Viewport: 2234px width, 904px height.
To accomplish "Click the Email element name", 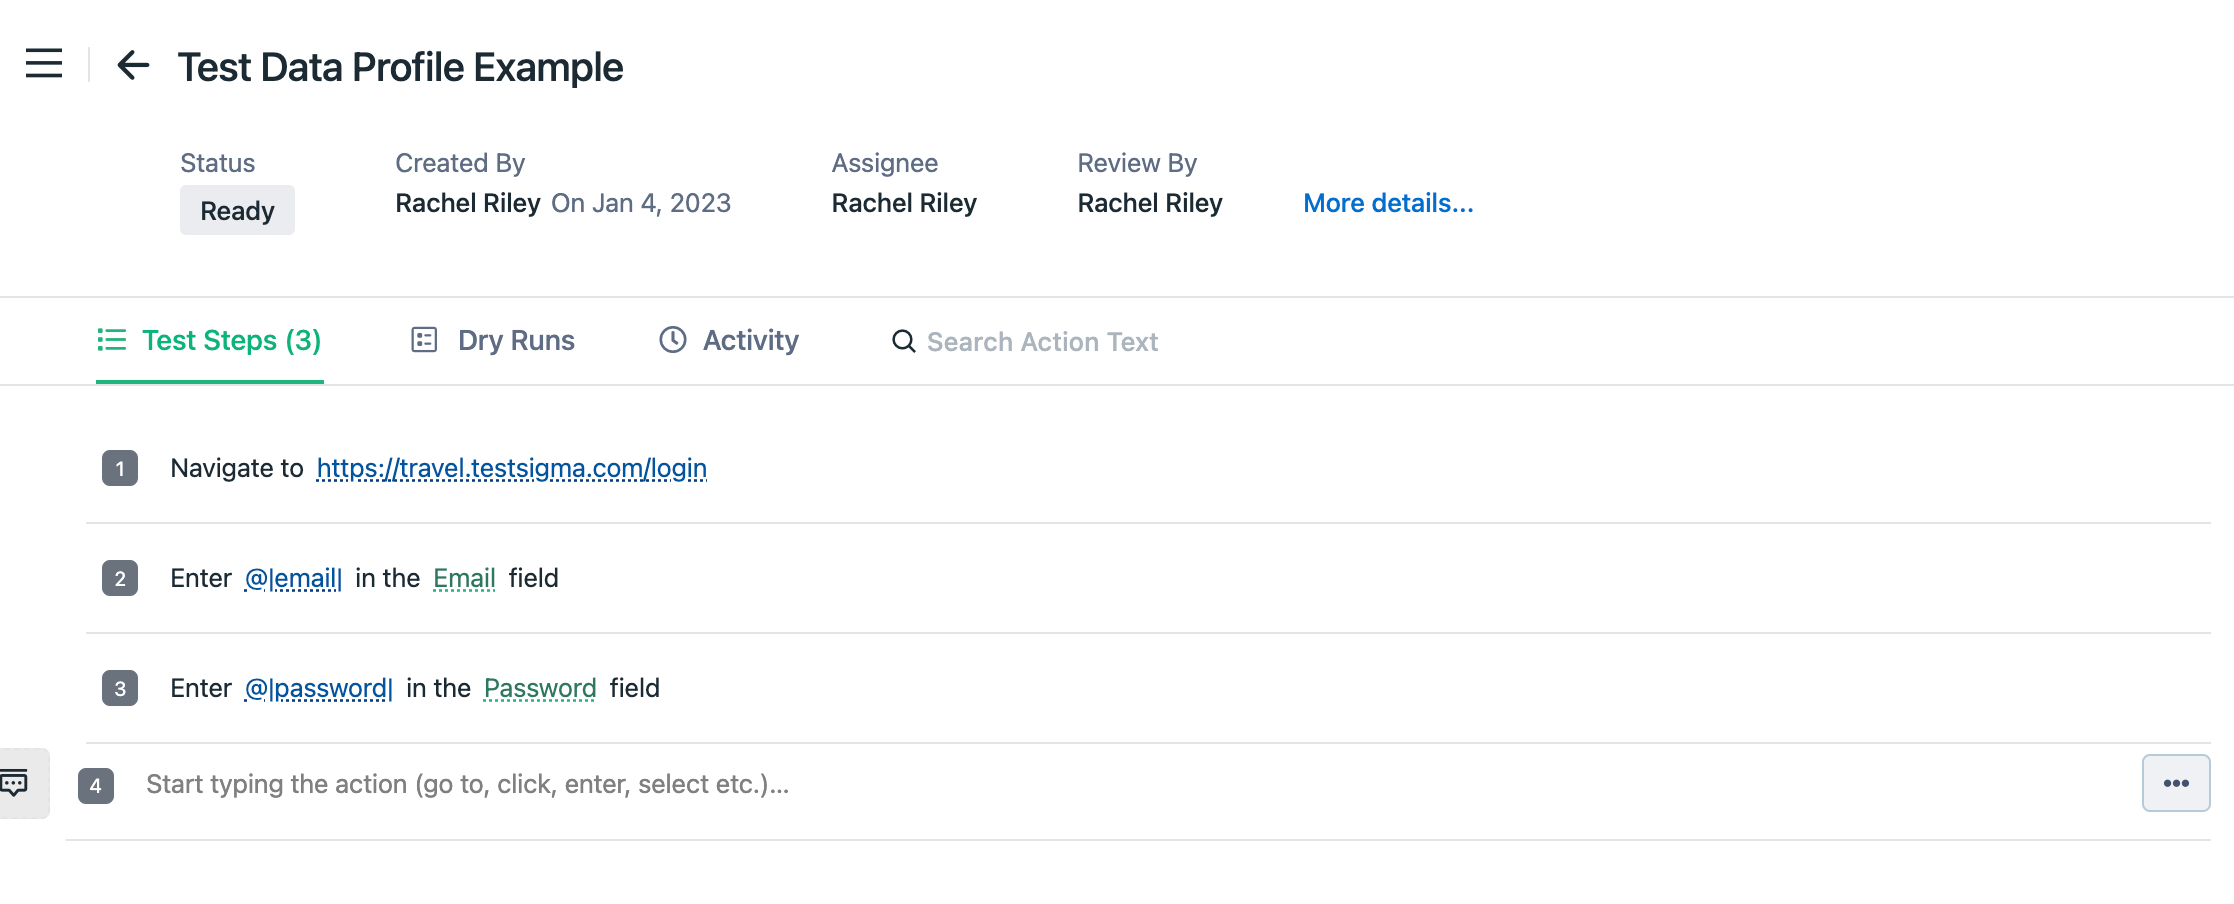I will [464, 578].
